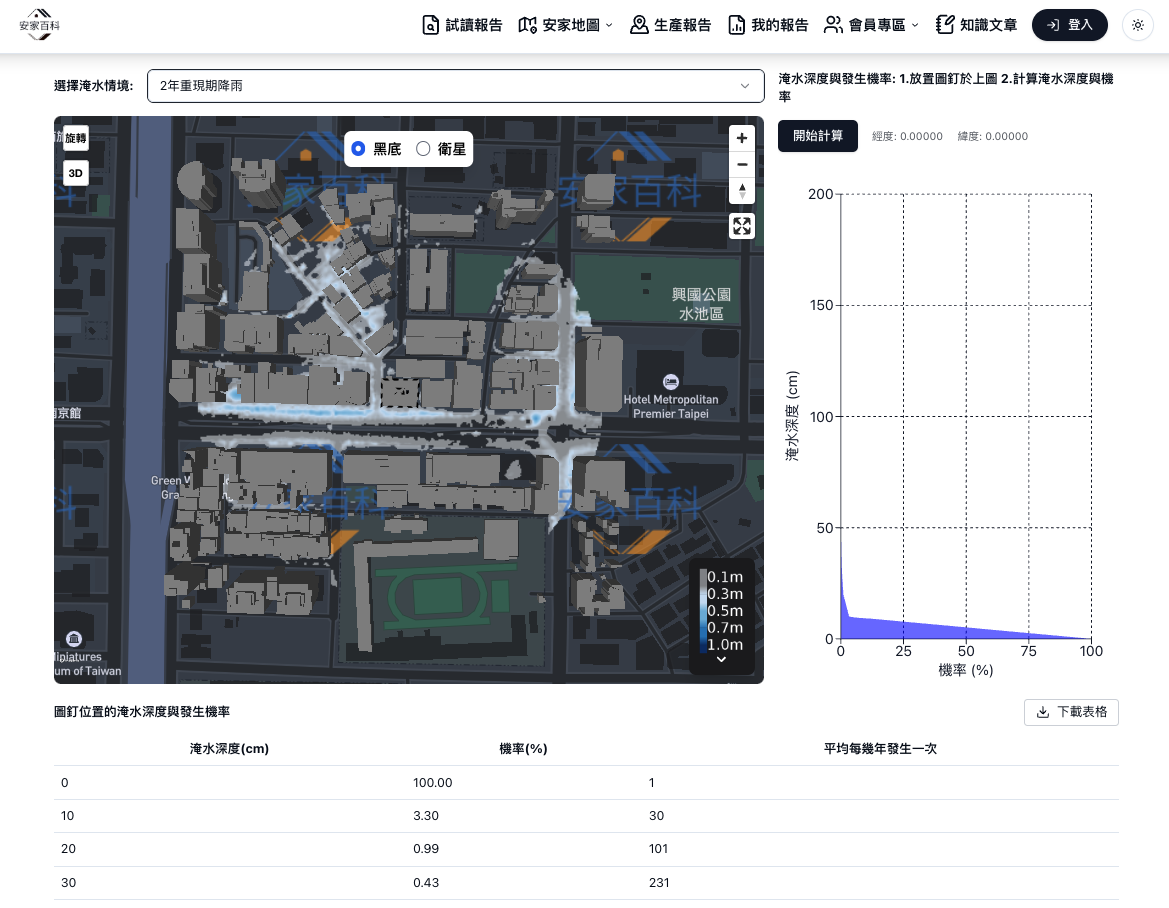Click the zoom-out icon on the map
Viewport: 1169px width, 908px height.
741,164
